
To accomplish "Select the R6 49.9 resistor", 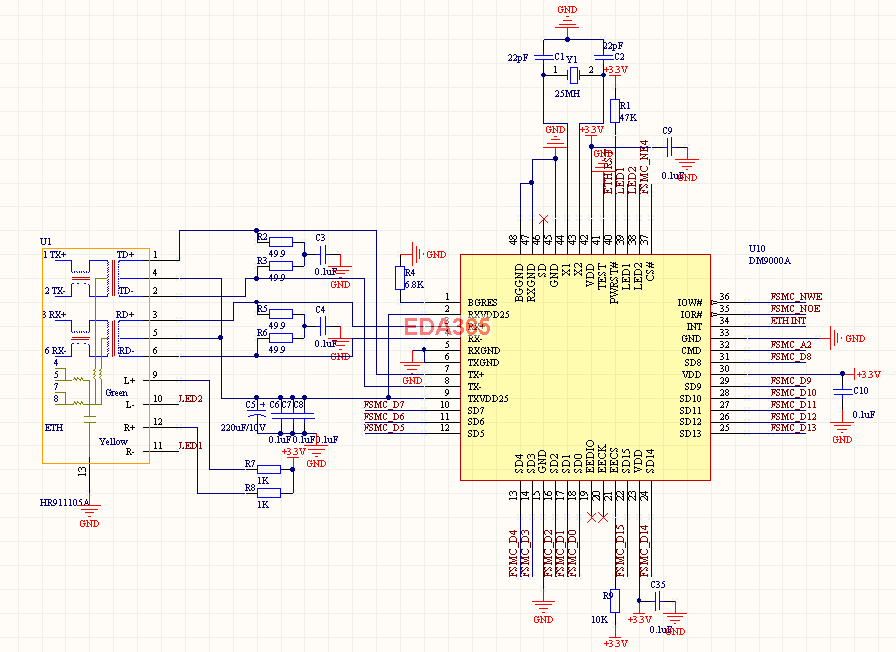I will (x=281, y=338).
